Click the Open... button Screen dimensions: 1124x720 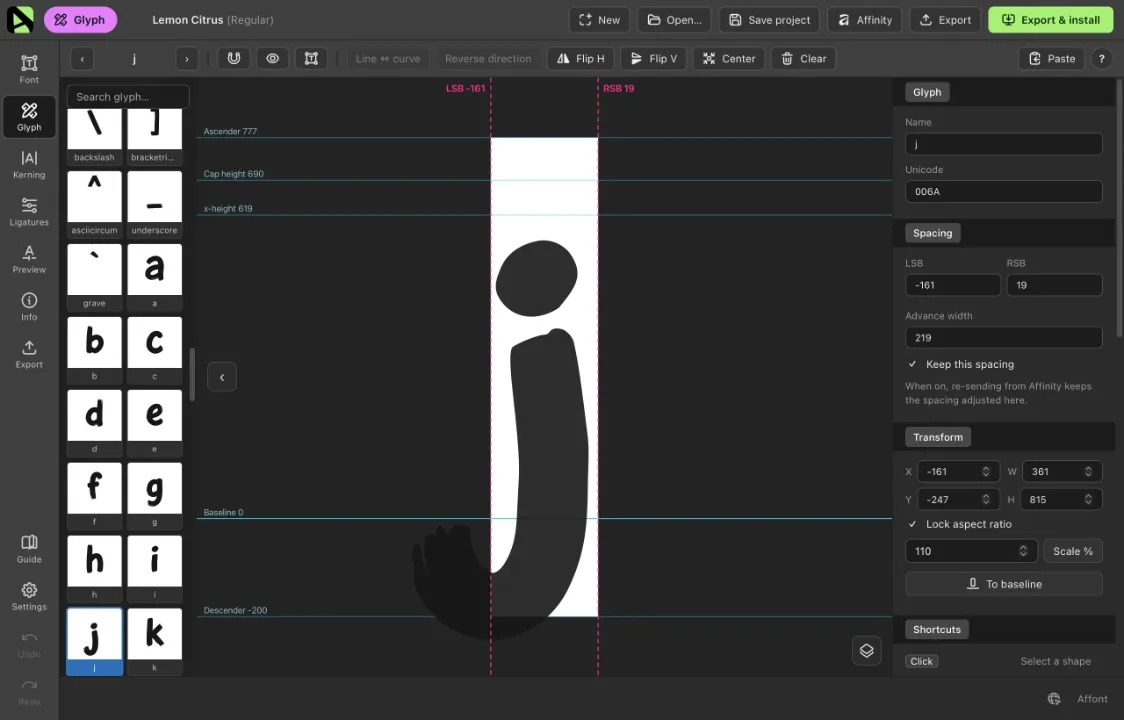674,19
